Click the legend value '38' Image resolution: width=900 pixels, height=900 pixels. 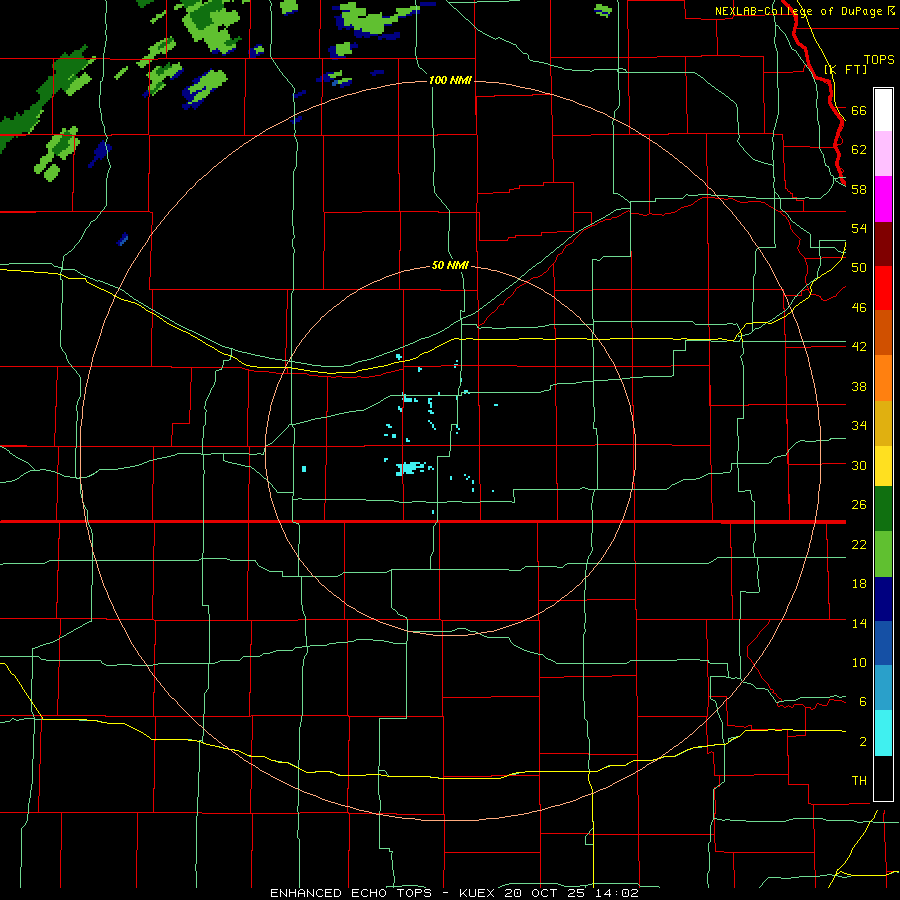[x=859, y=386]
